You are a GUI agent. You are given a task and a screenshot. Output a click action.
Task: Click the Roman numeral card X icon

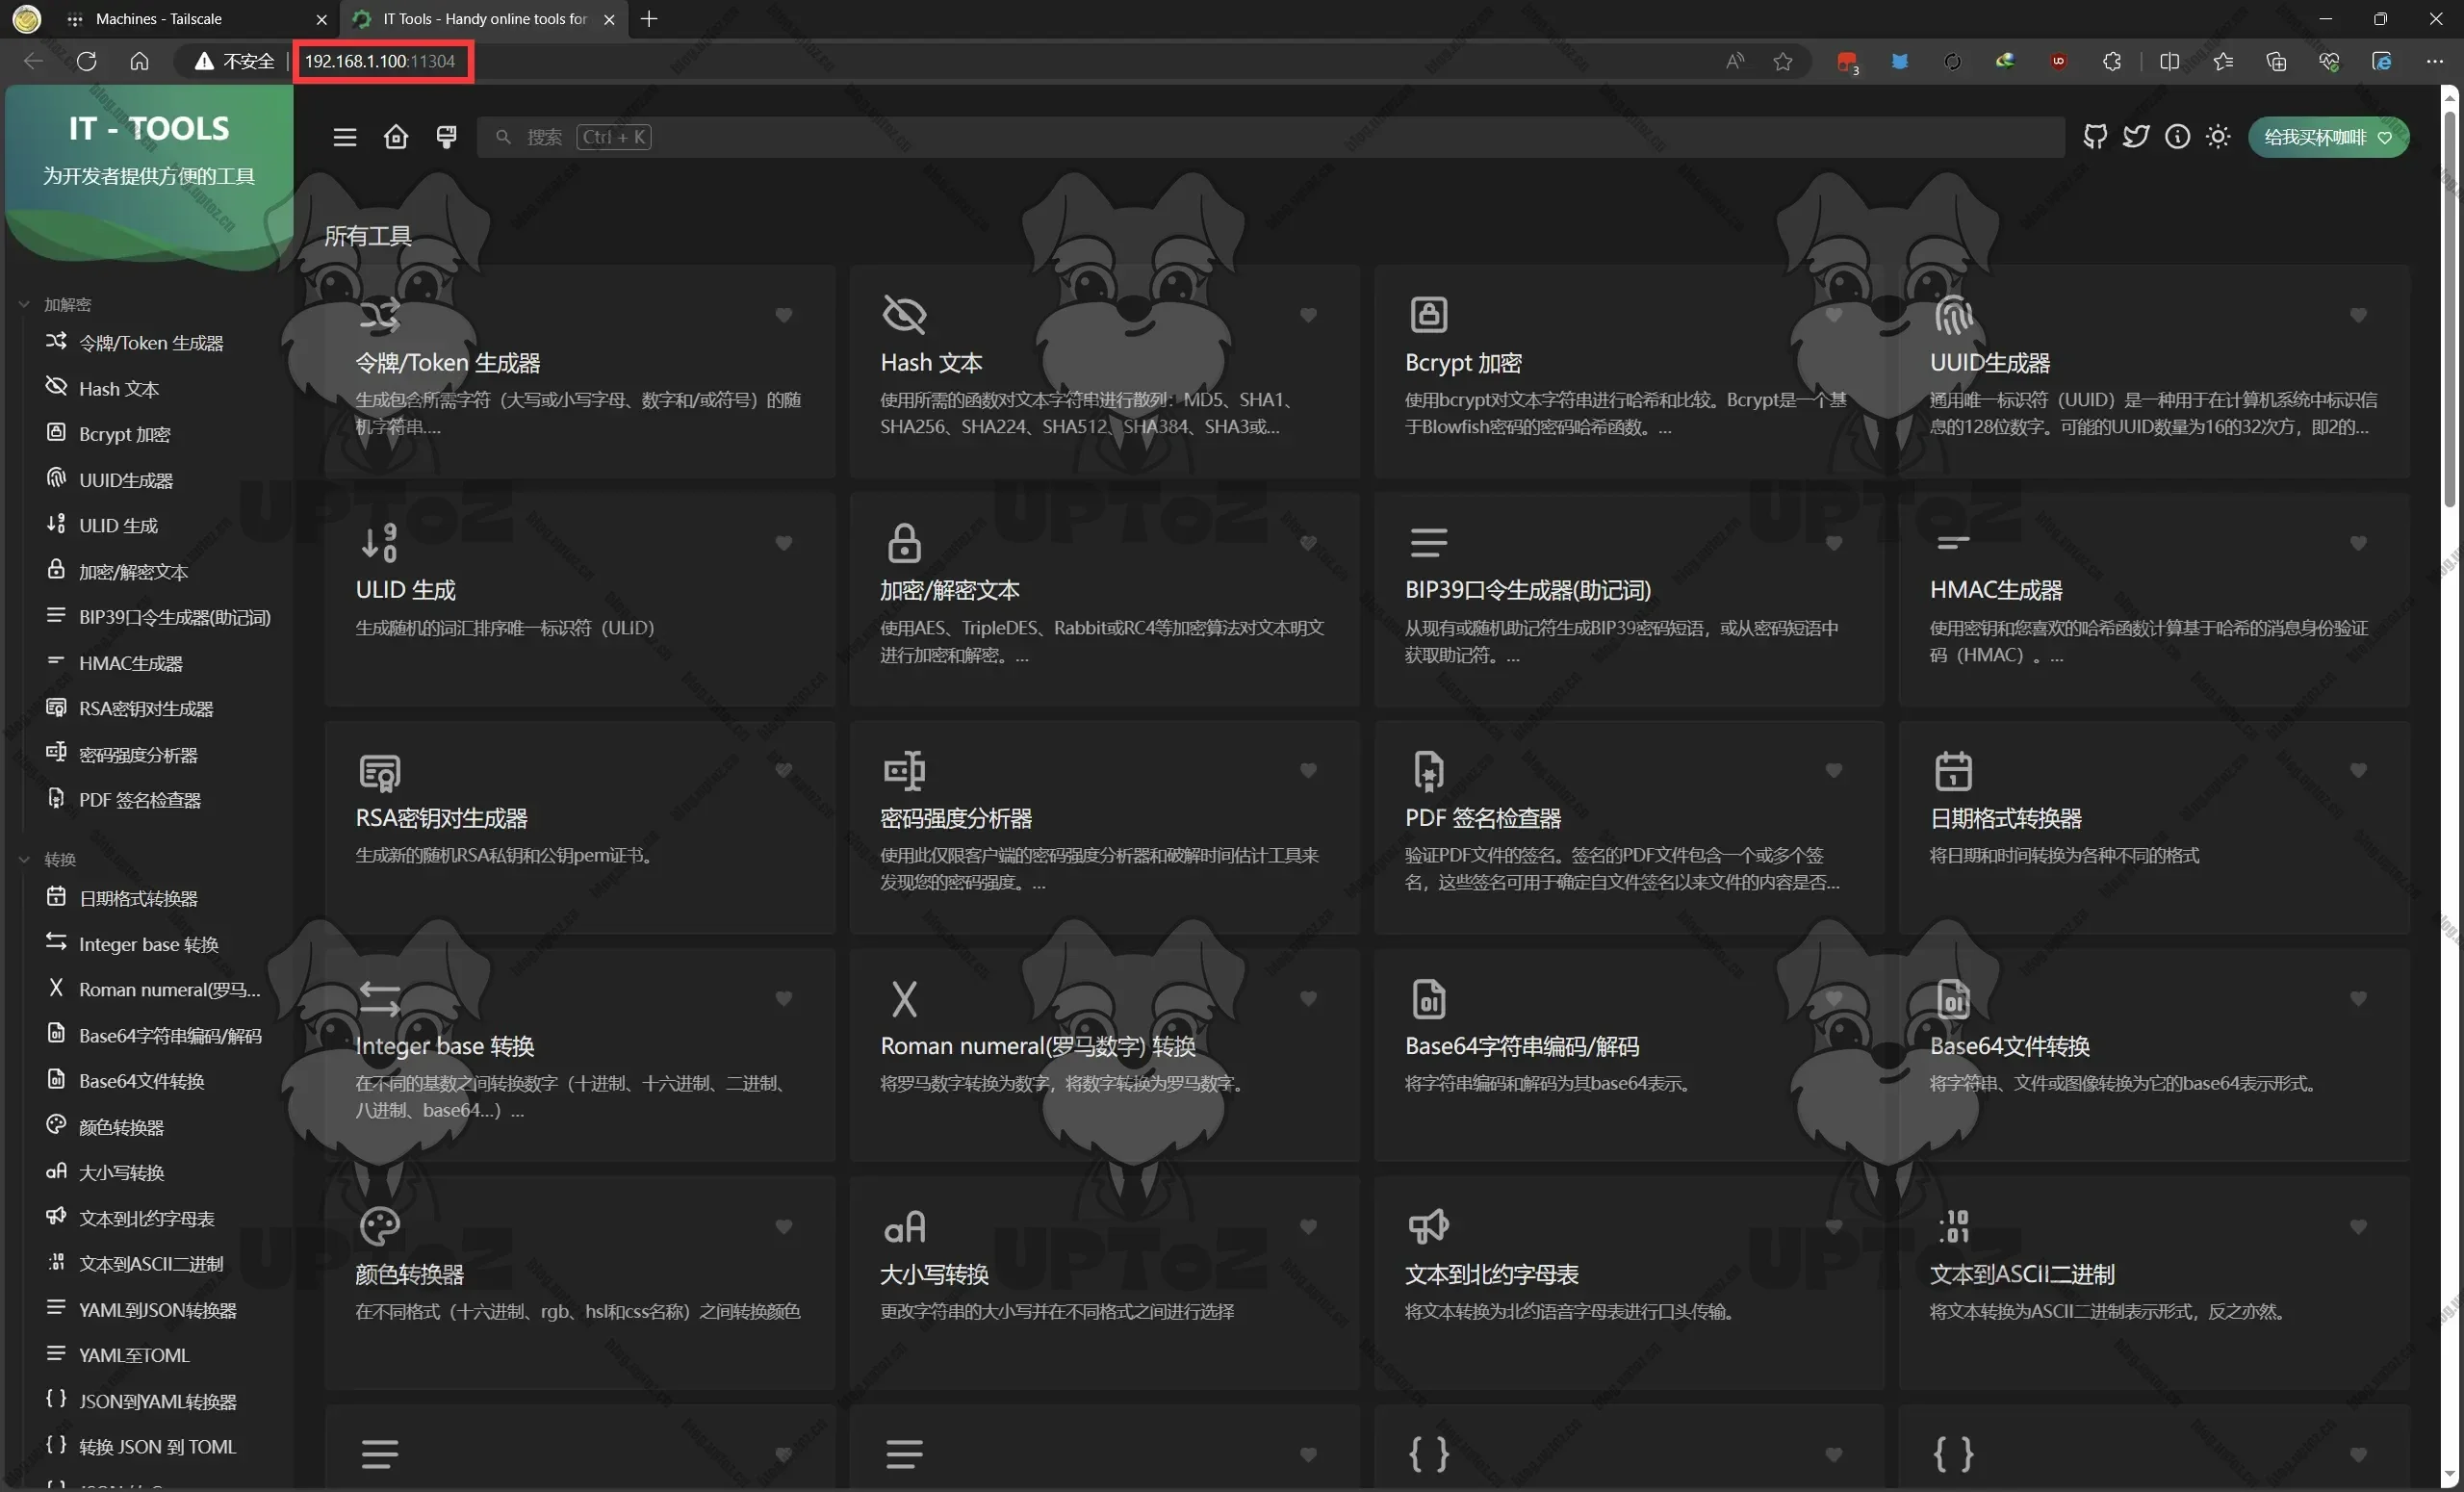(x=904, y=999)
